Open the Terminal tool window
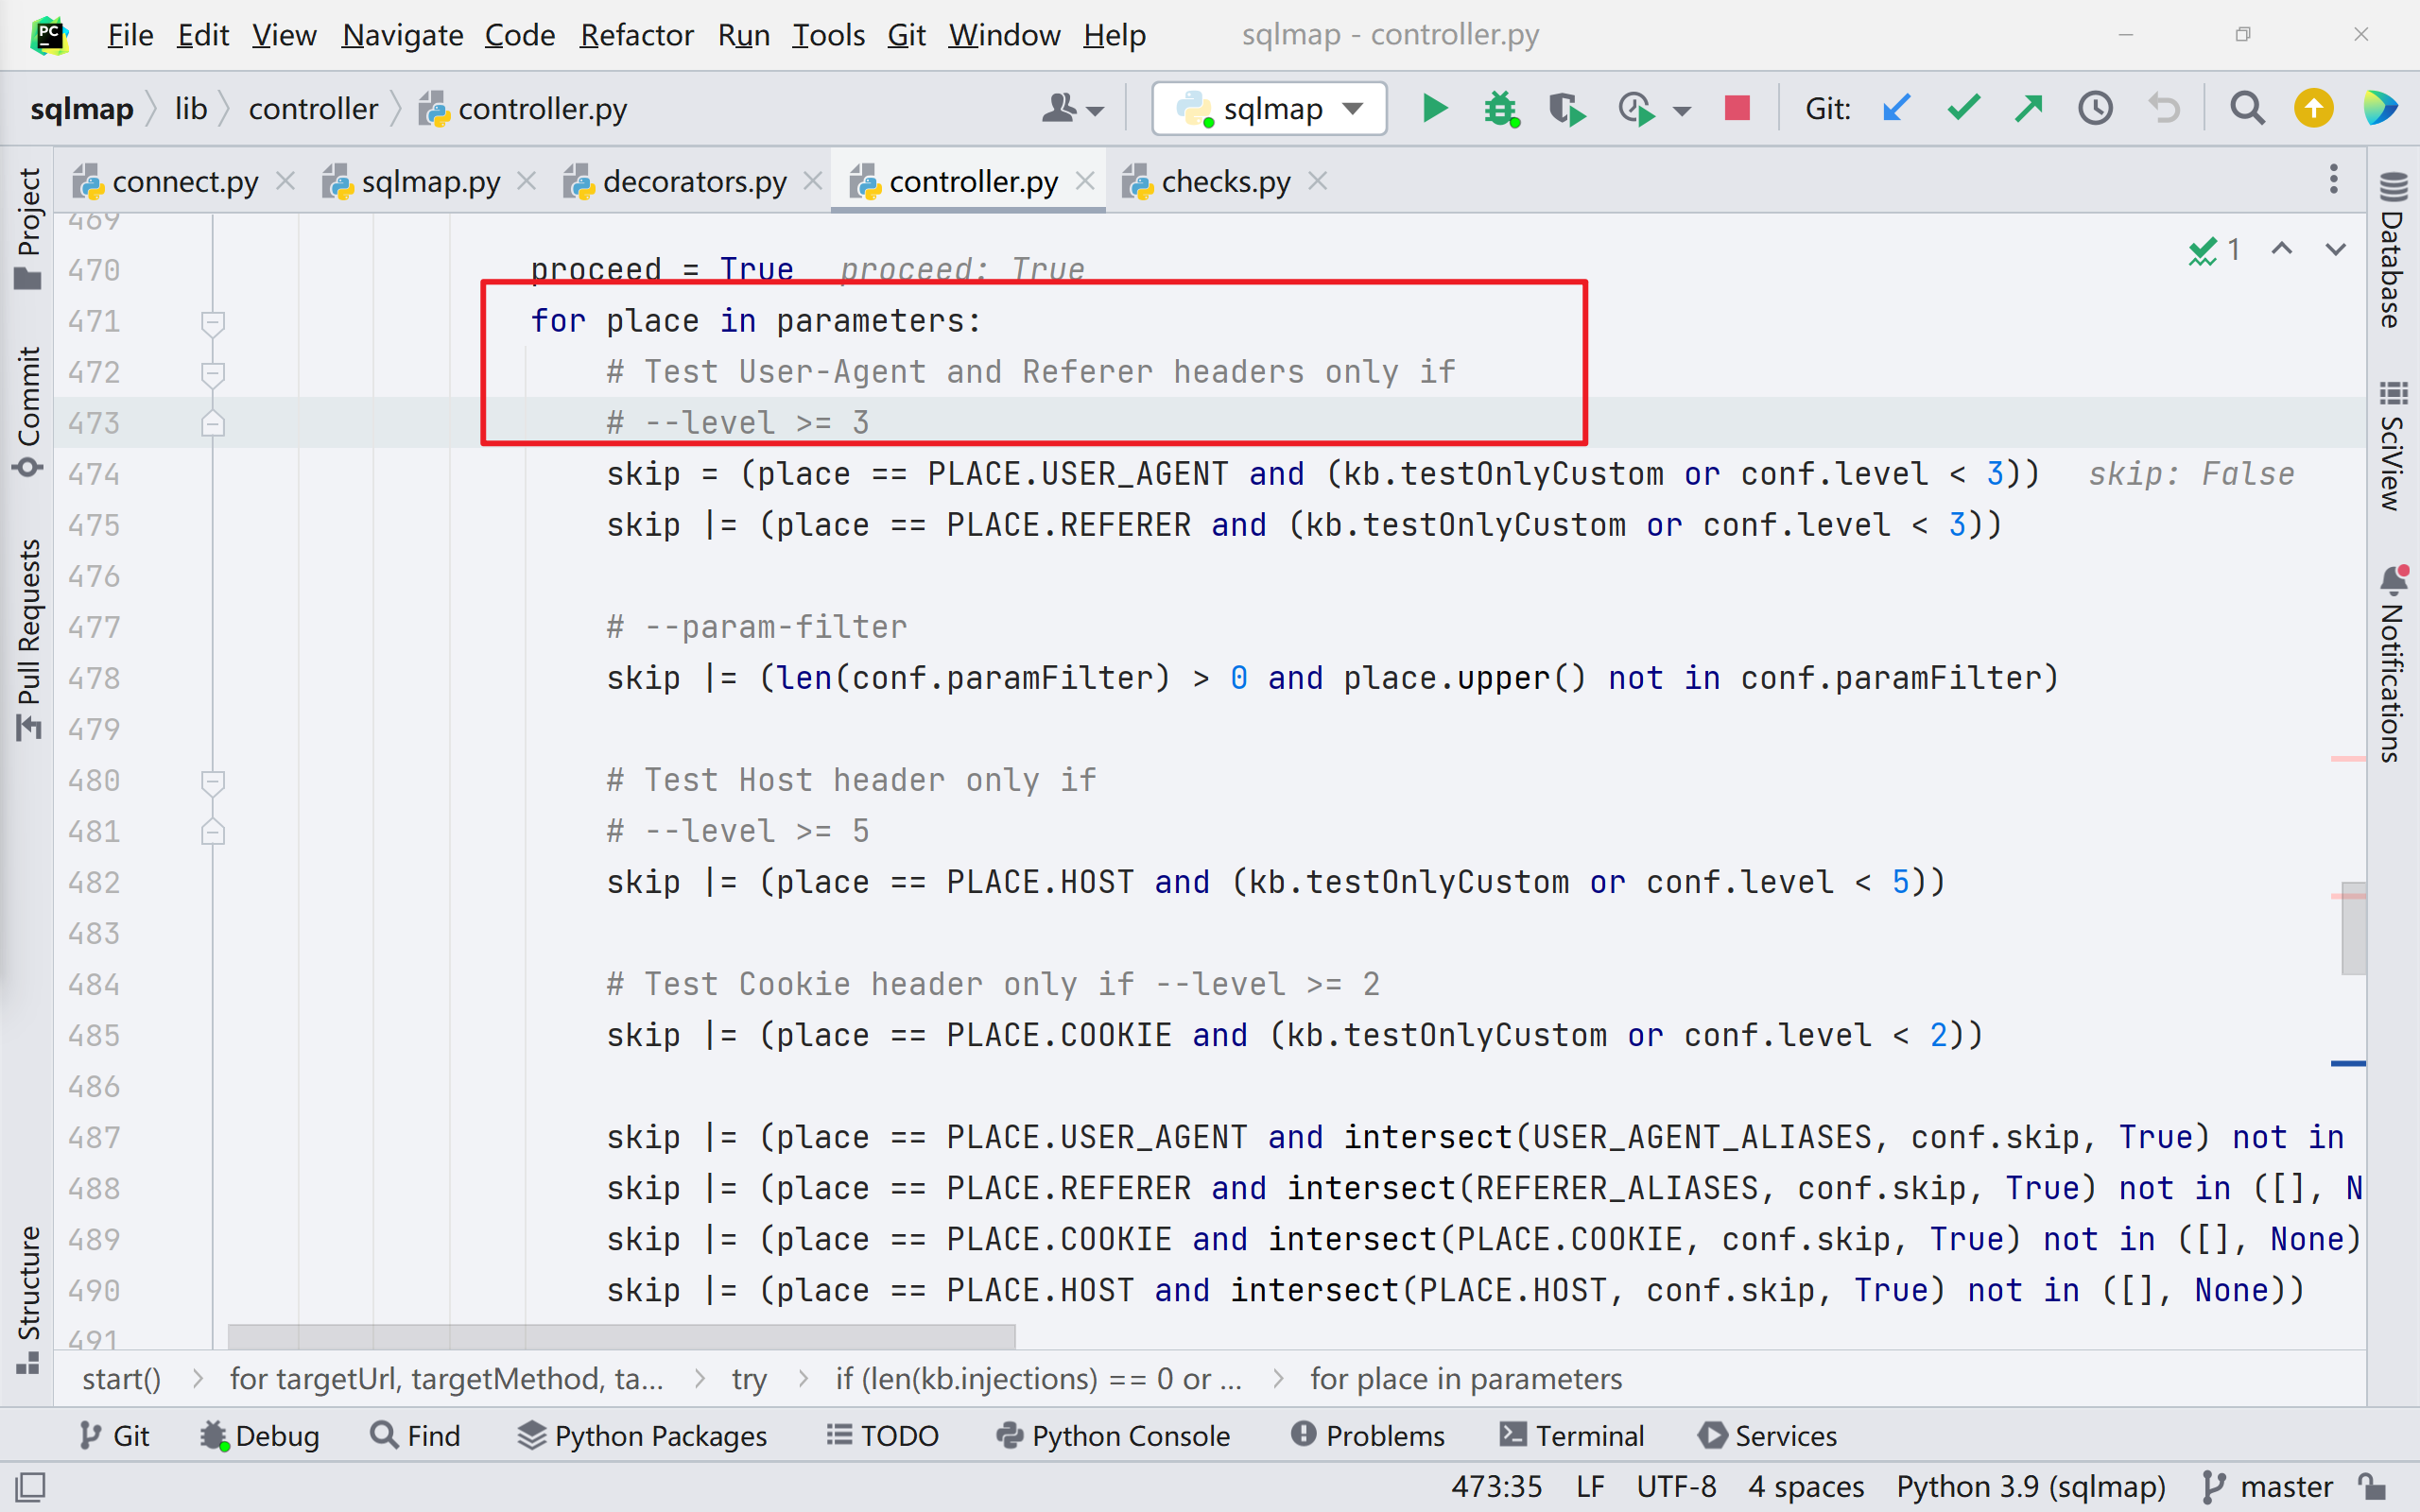 pos(1572,1436)
